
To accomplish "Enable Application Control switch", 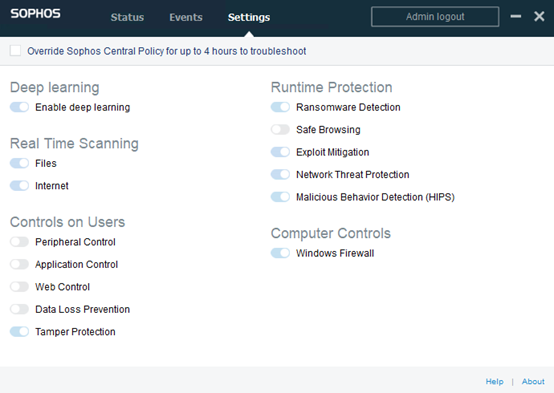I will [x=19, y=264].
